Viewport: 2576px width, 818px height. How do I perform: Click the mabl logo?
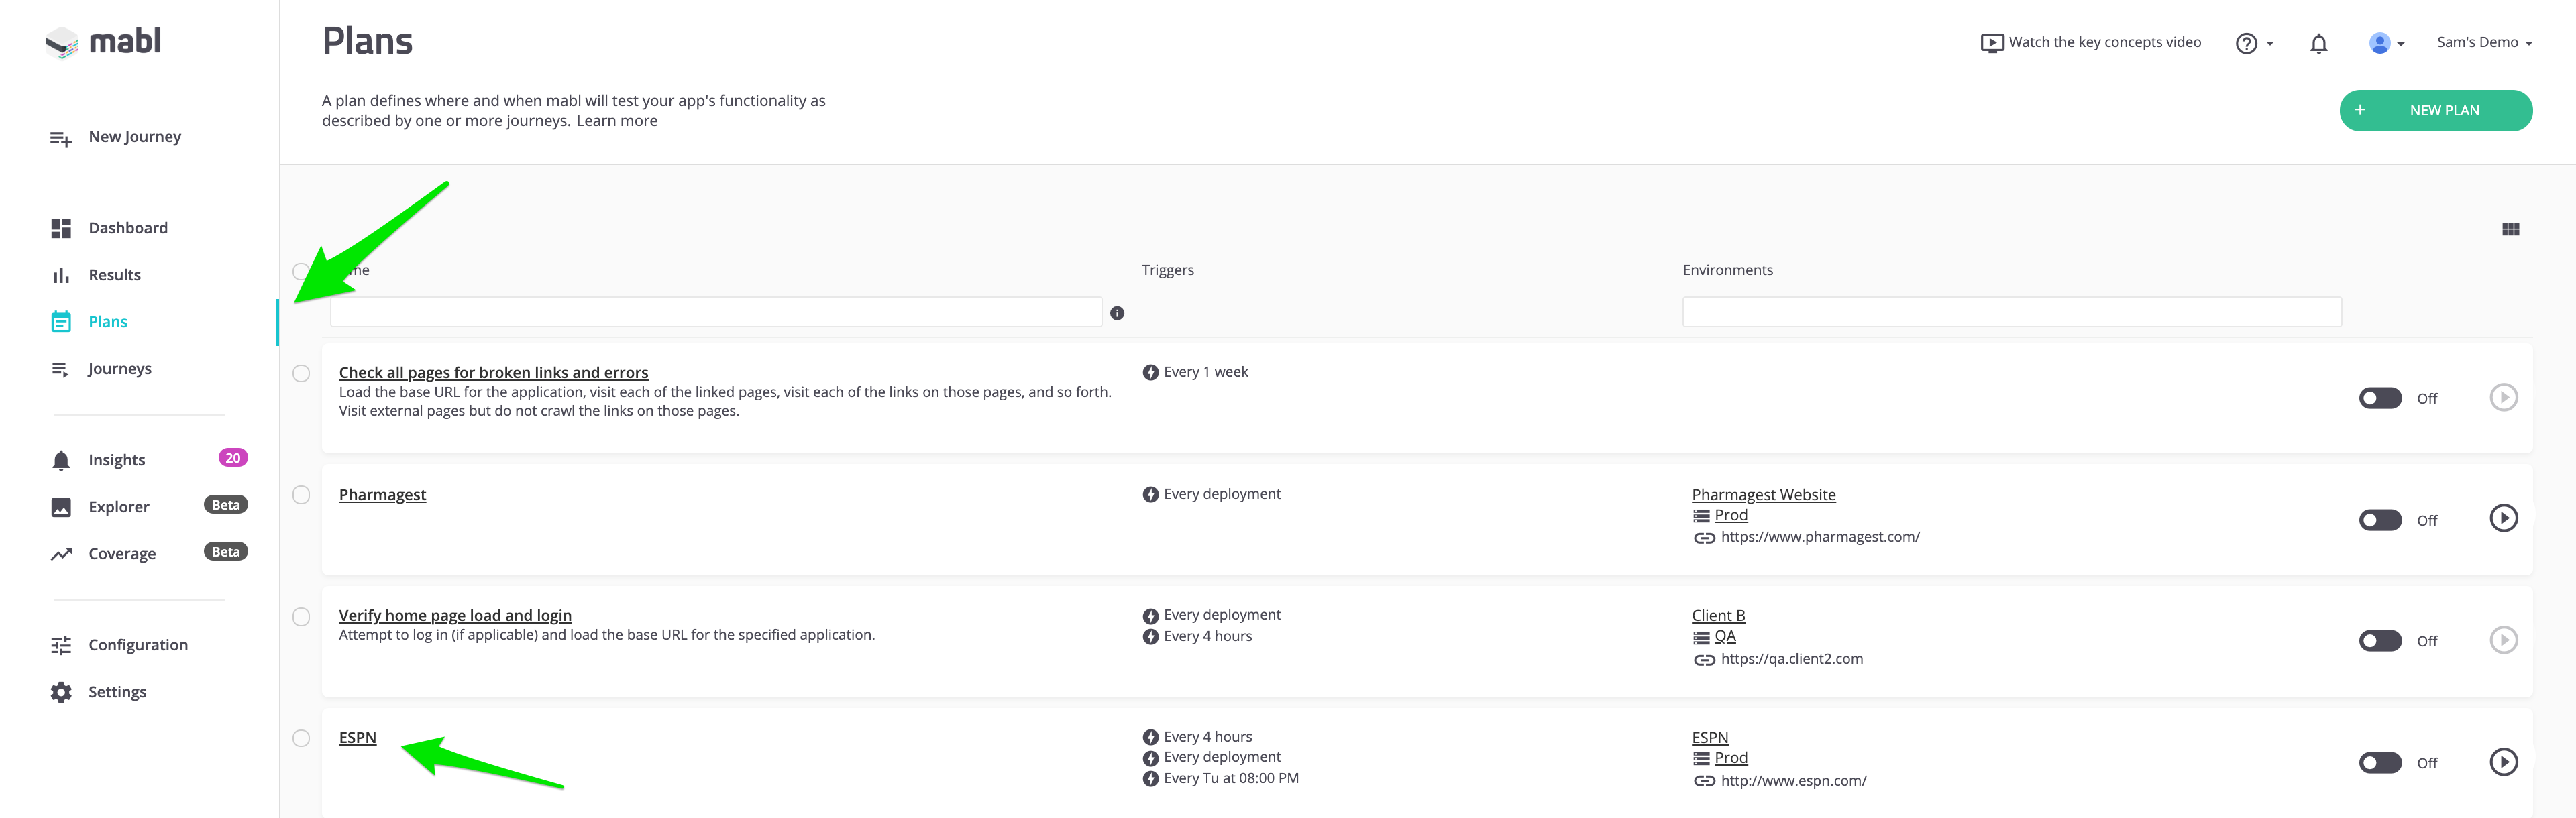[103, 42]
